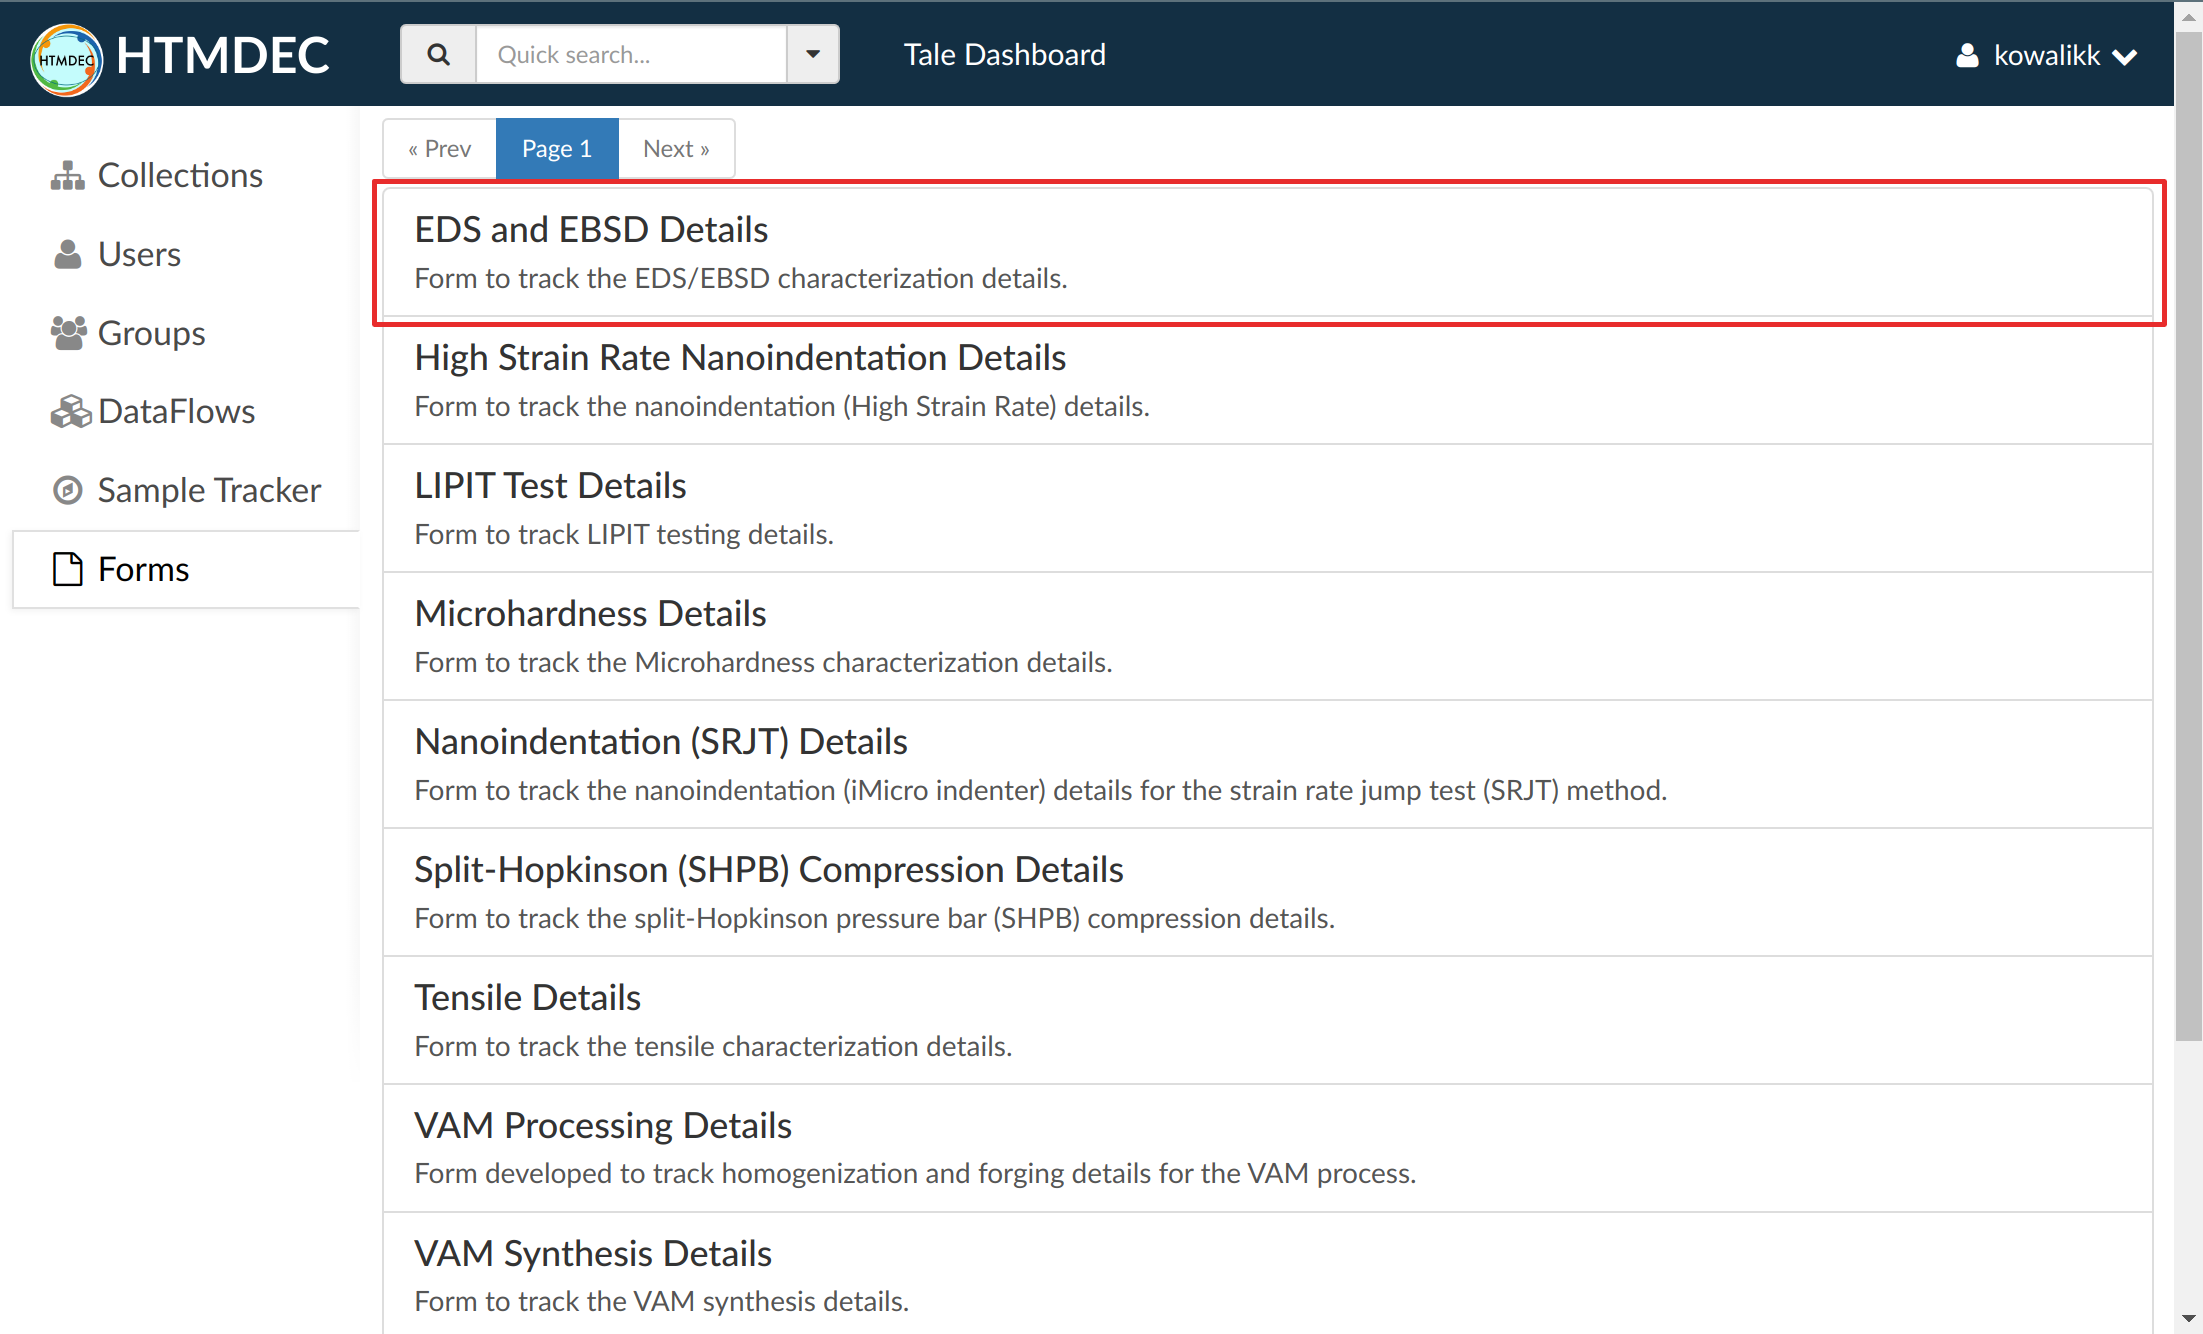This screenshot has width=2203, height=1334.
Task: Click the Prev pagination button
Action: pyautogui.click(x=438, y=147)
